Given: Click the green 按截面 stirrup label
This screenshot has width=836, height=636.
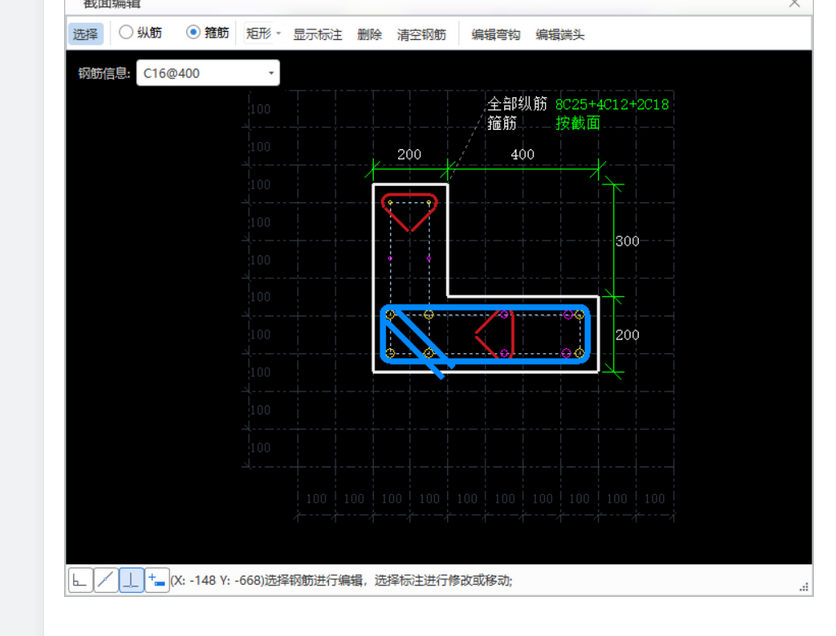Looking at the screenshot, I should click(578, 123).
